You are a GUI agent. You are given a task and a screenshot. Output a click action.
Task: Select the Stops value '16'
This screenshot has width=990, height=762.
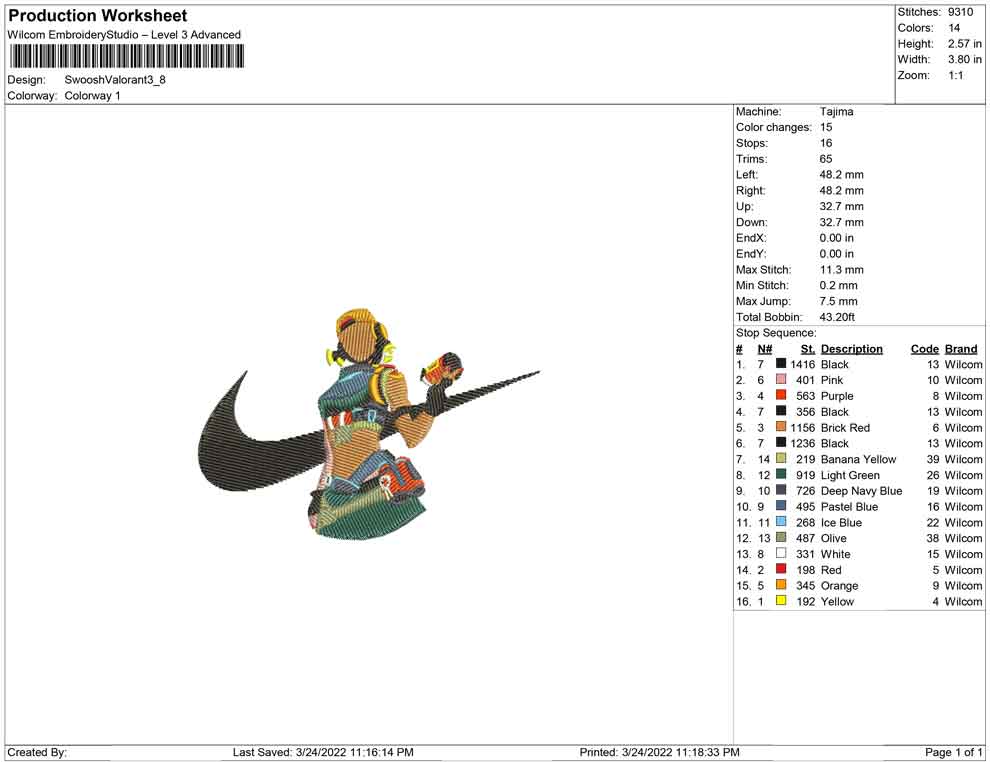(x=826, y=143)
